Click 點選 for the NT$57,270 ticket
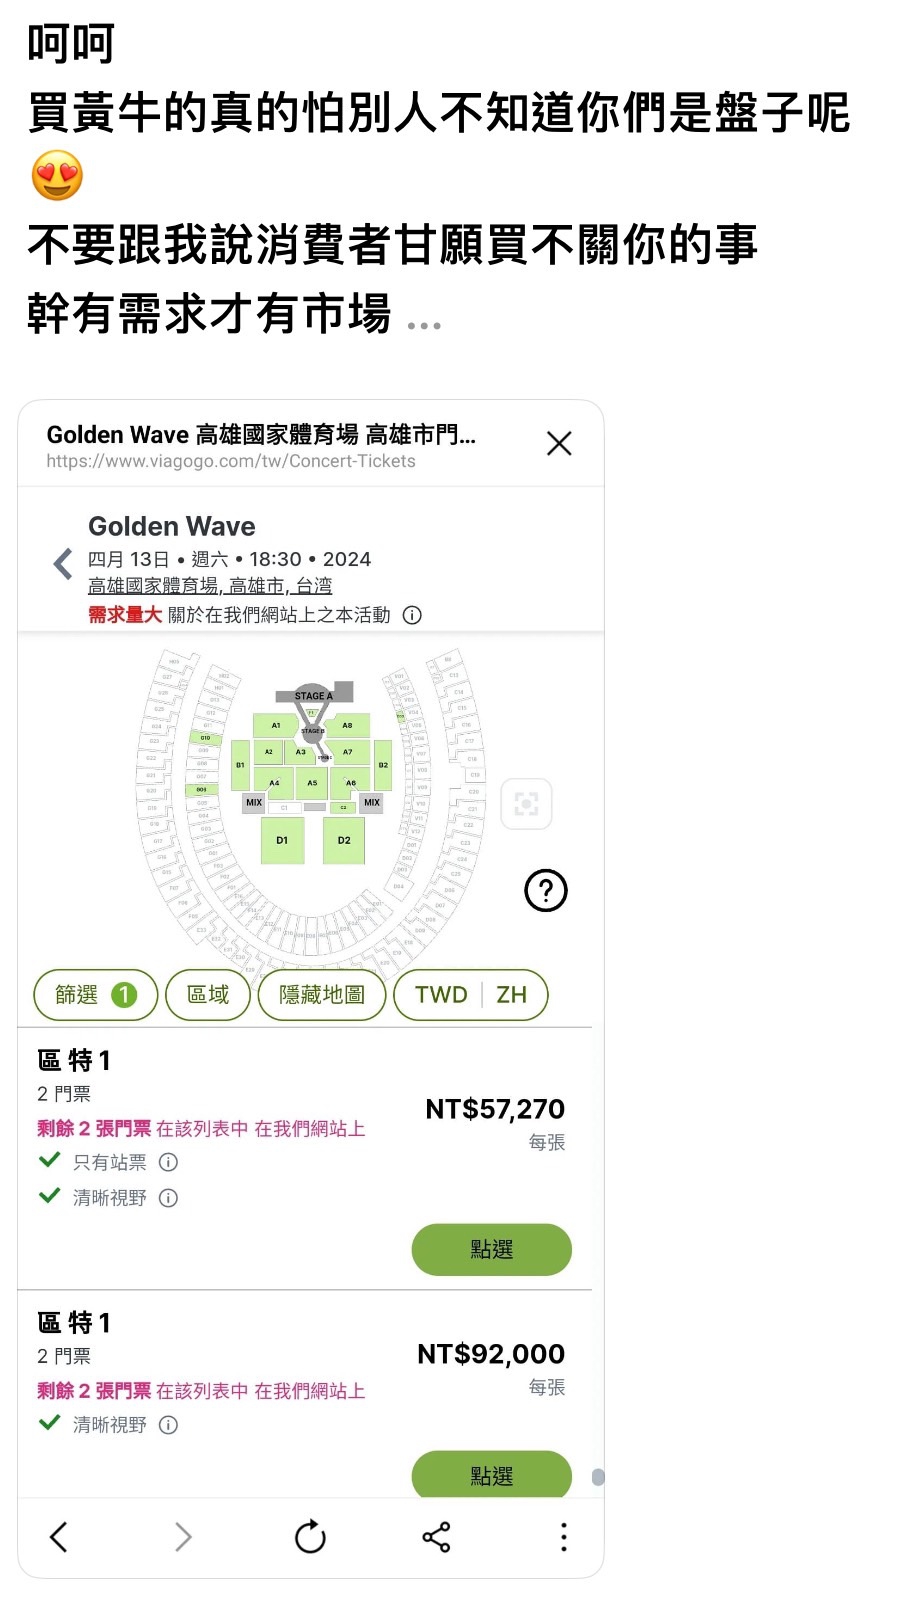 [x=491, y=1249]
